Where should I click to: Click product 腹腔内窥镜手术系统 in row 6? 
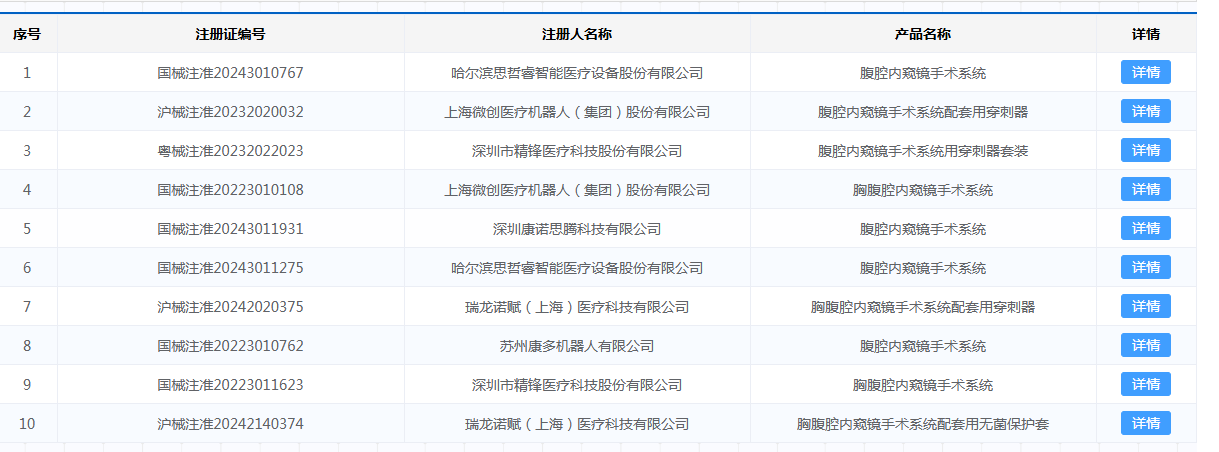click(x=923, y=268)
